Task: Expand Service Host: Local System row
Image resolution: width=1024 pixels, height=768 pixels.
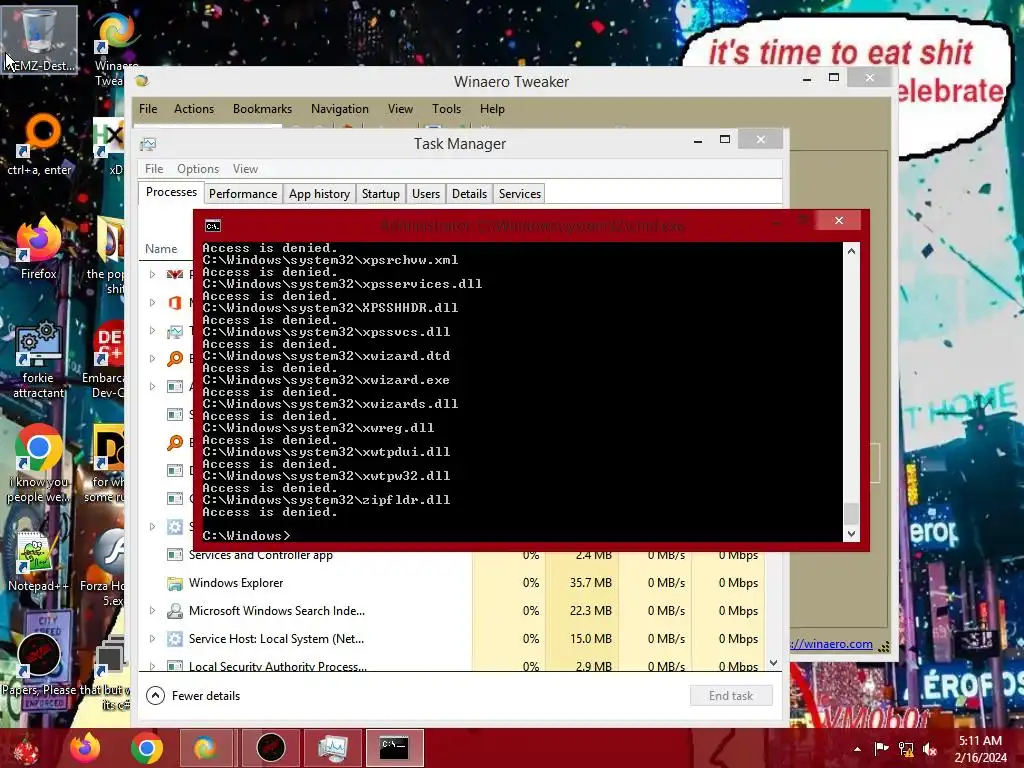Action: (x=152, y=639)
